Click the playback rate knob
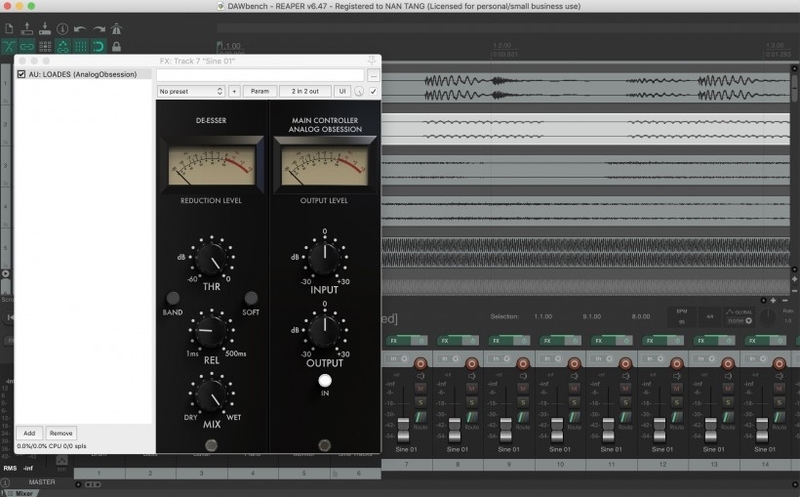800x497 pixels. pos(767,317)
